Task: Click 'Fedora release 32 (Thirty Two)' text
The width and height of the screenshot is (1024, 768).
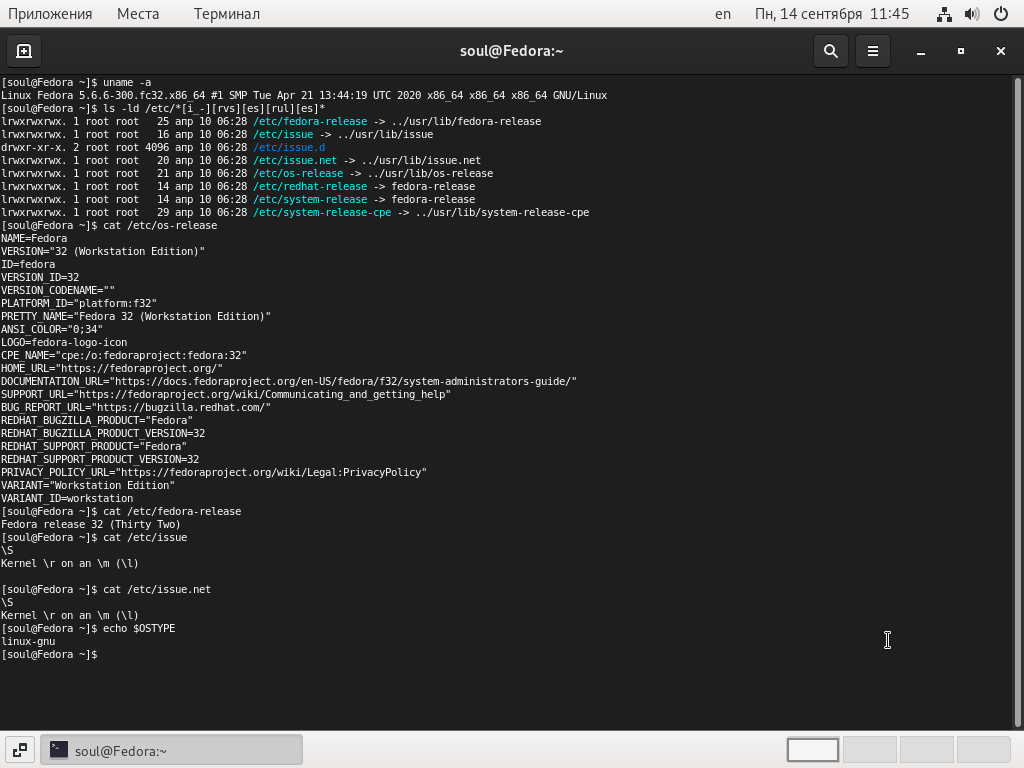Action: 91,524
